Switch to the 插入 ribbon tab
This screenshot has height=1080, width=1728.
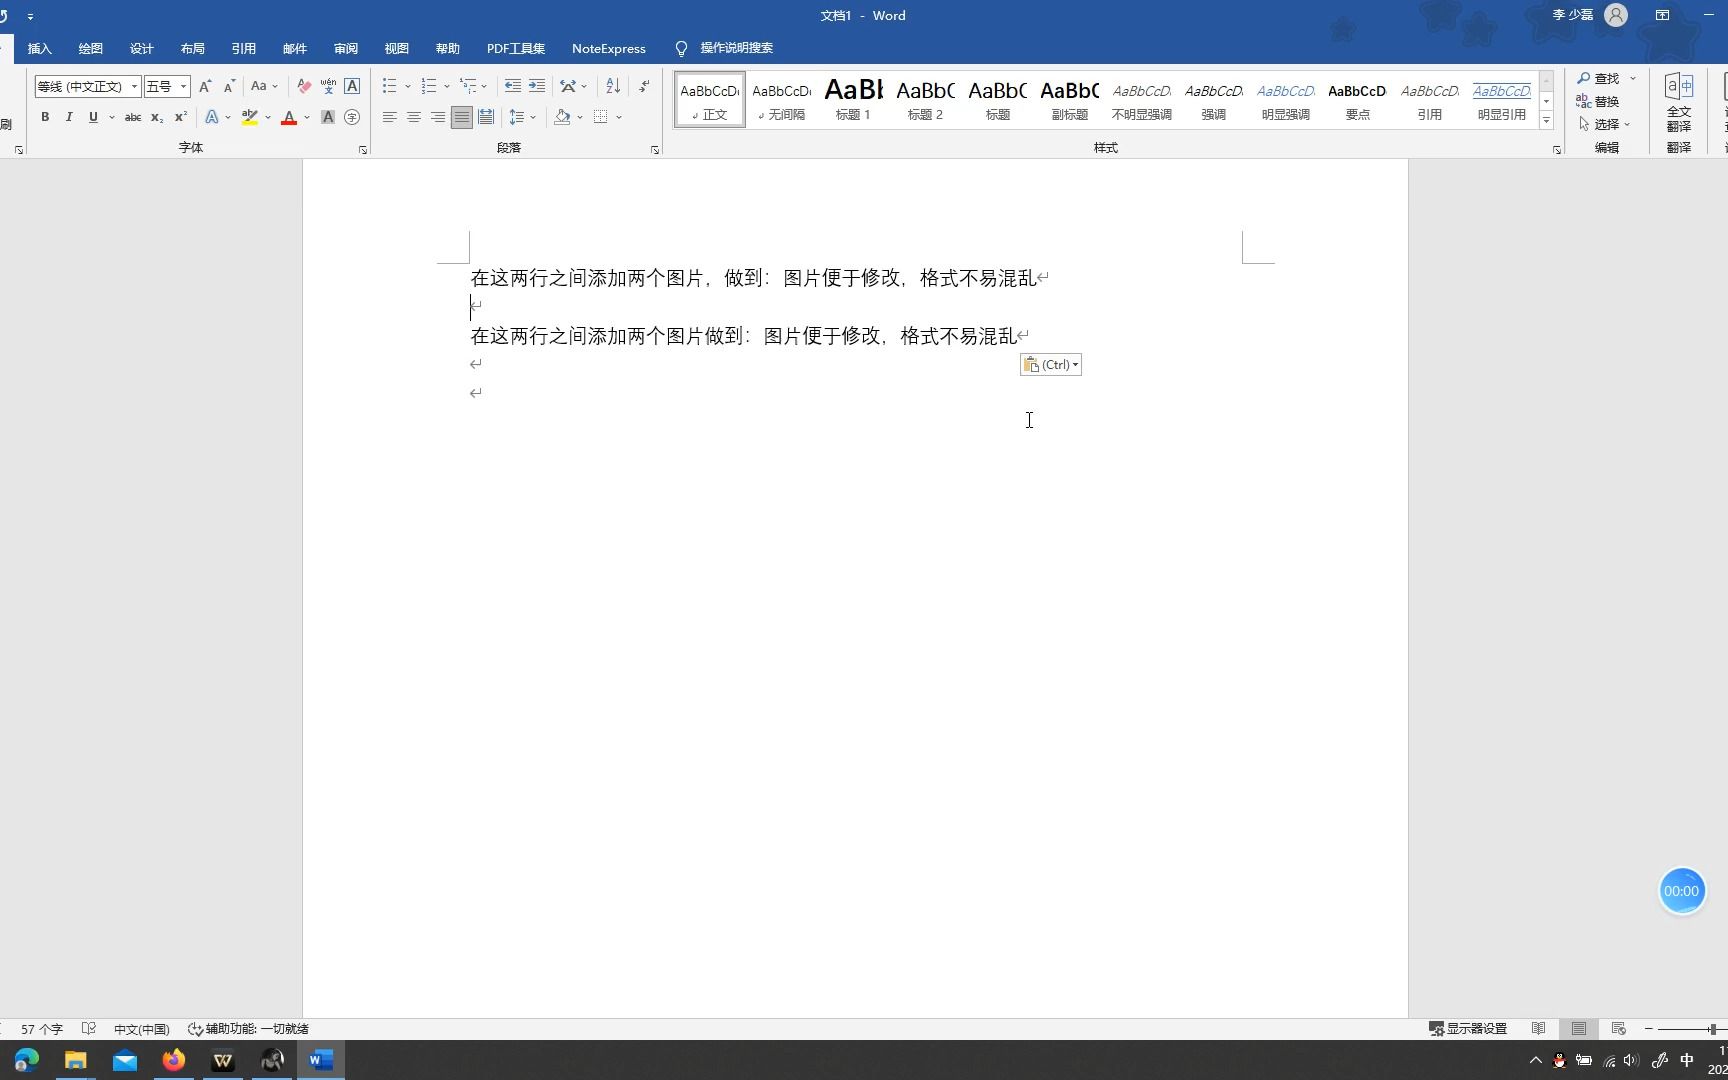(x=39, y=48)
